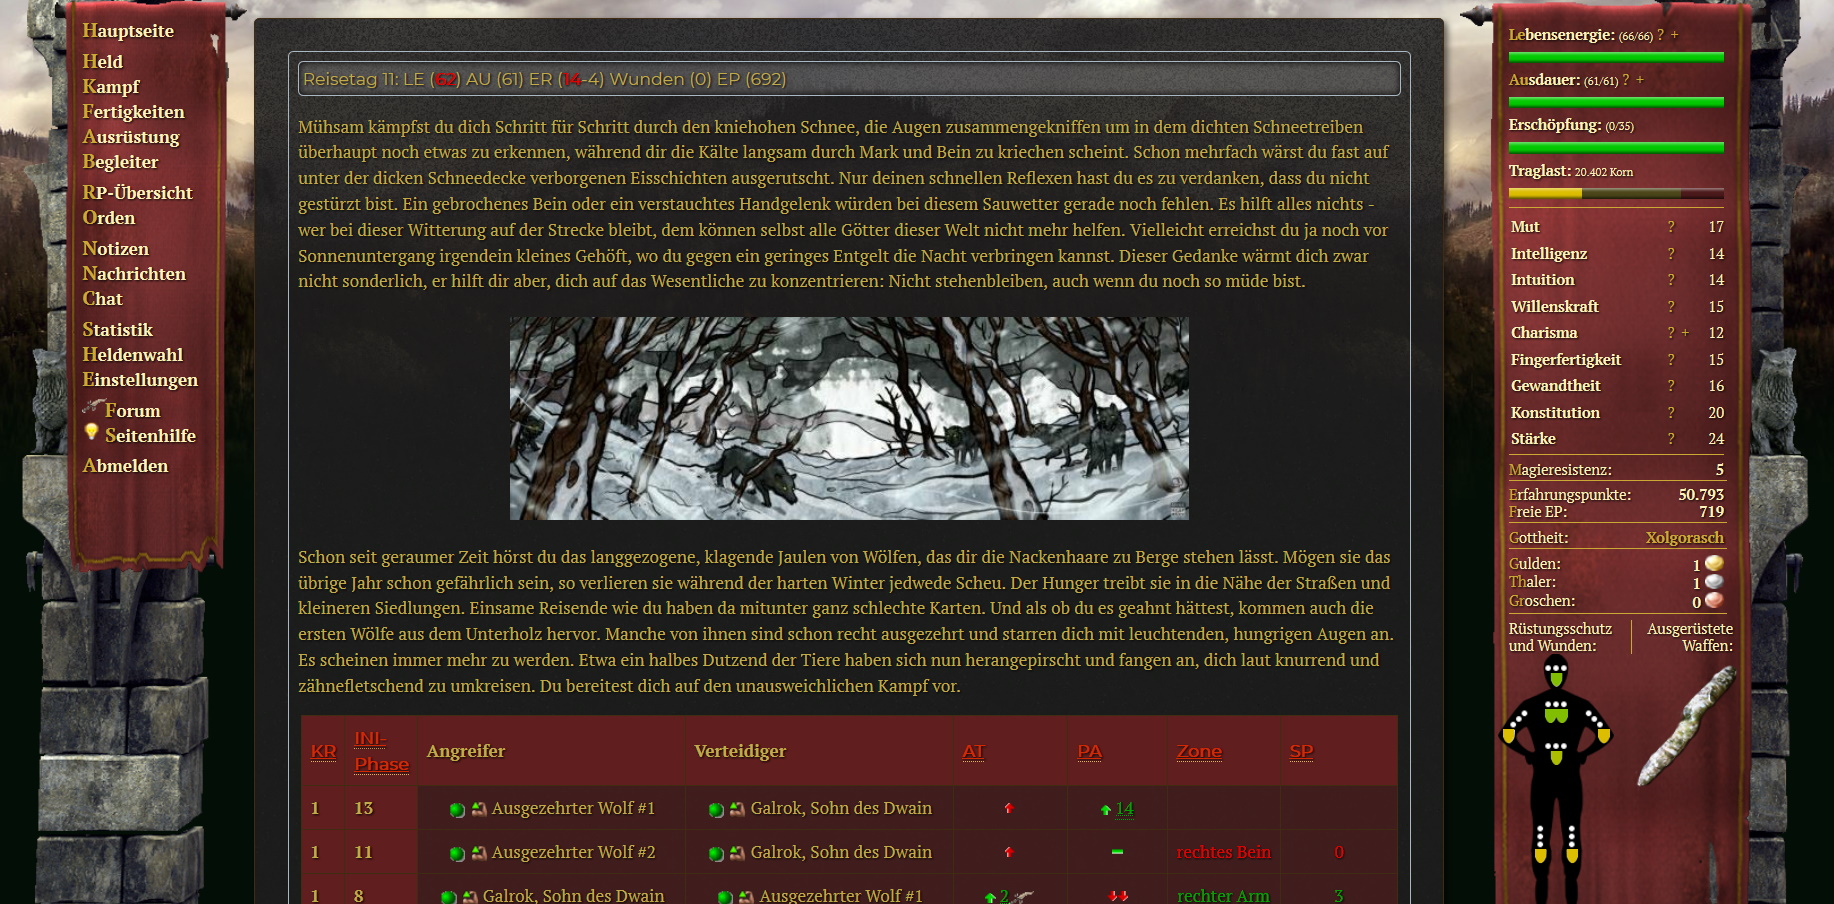Open the Forum via crossed-swords icon
This screenshot has height=904, width=1834.
click(x=92, y=408)
